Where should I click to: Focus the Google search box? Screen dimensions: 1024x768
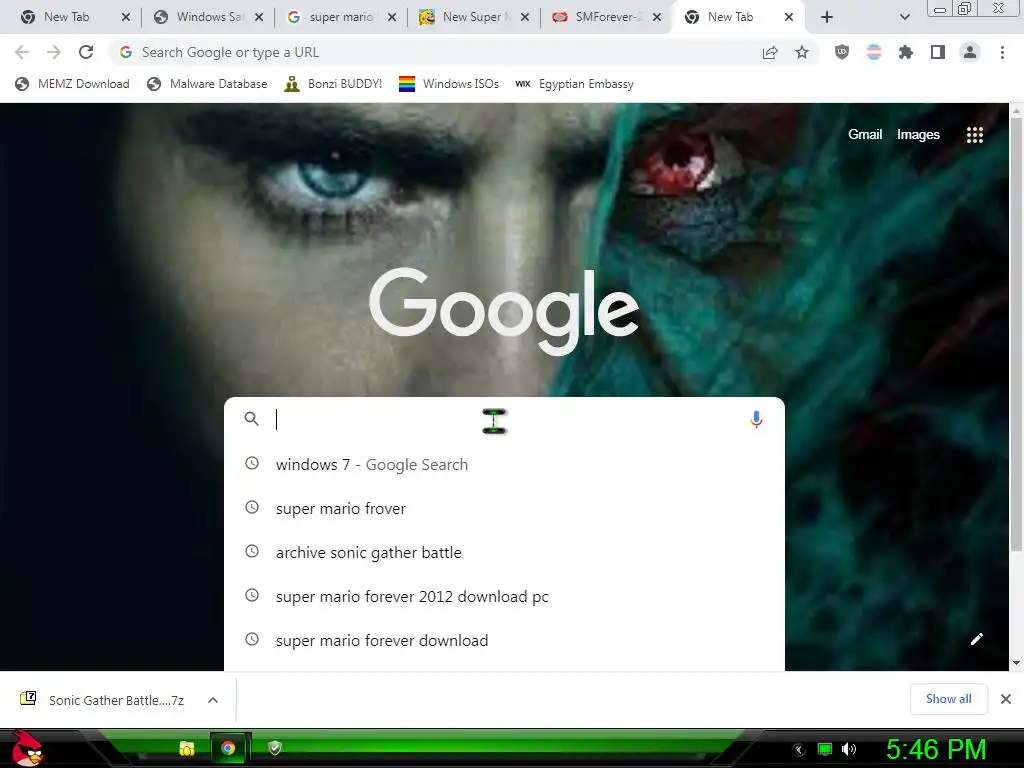coord(504,419)
